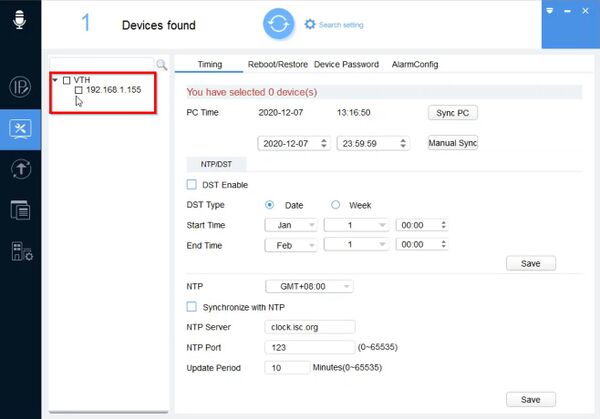
Task: Switch to the Device Password tab
Action: [x=346, y=64]
